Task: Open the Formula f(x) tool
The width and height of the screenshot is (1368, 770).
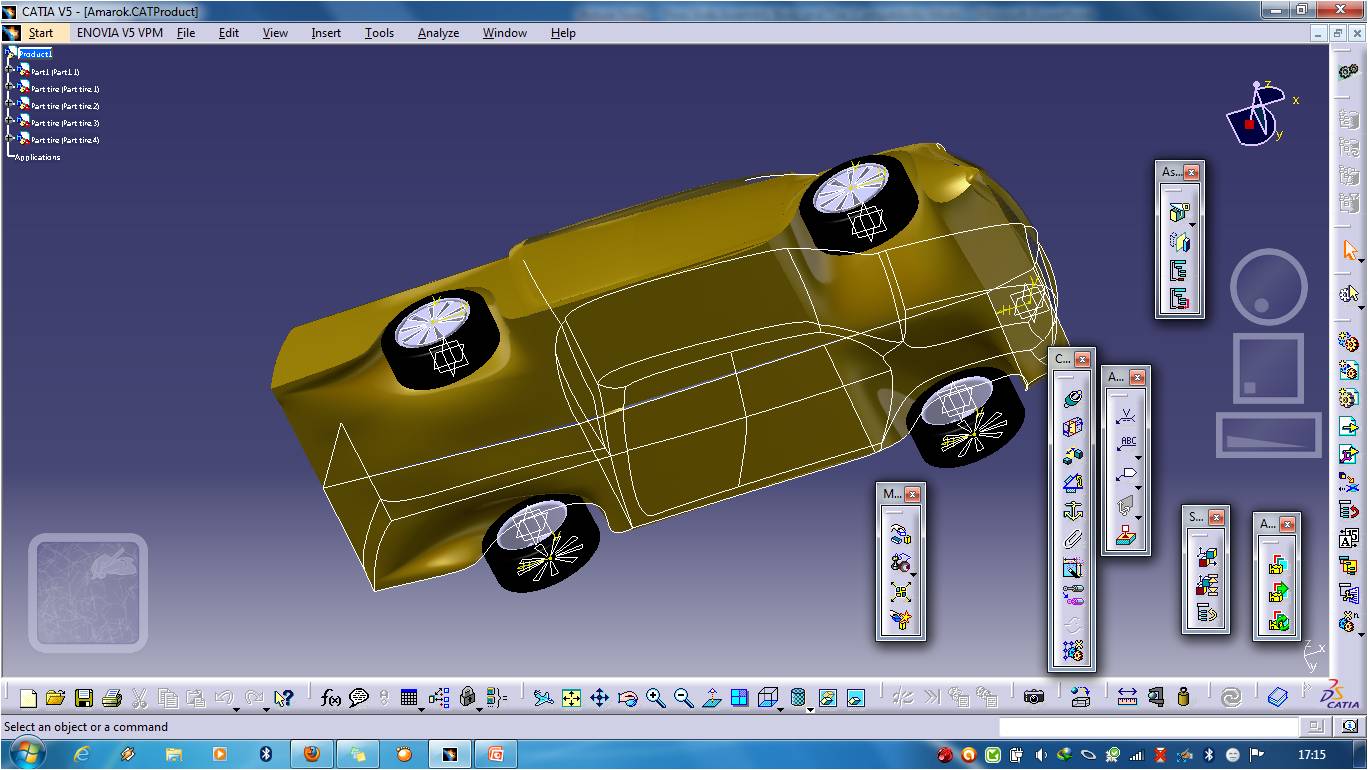Action: coord(331,698)
